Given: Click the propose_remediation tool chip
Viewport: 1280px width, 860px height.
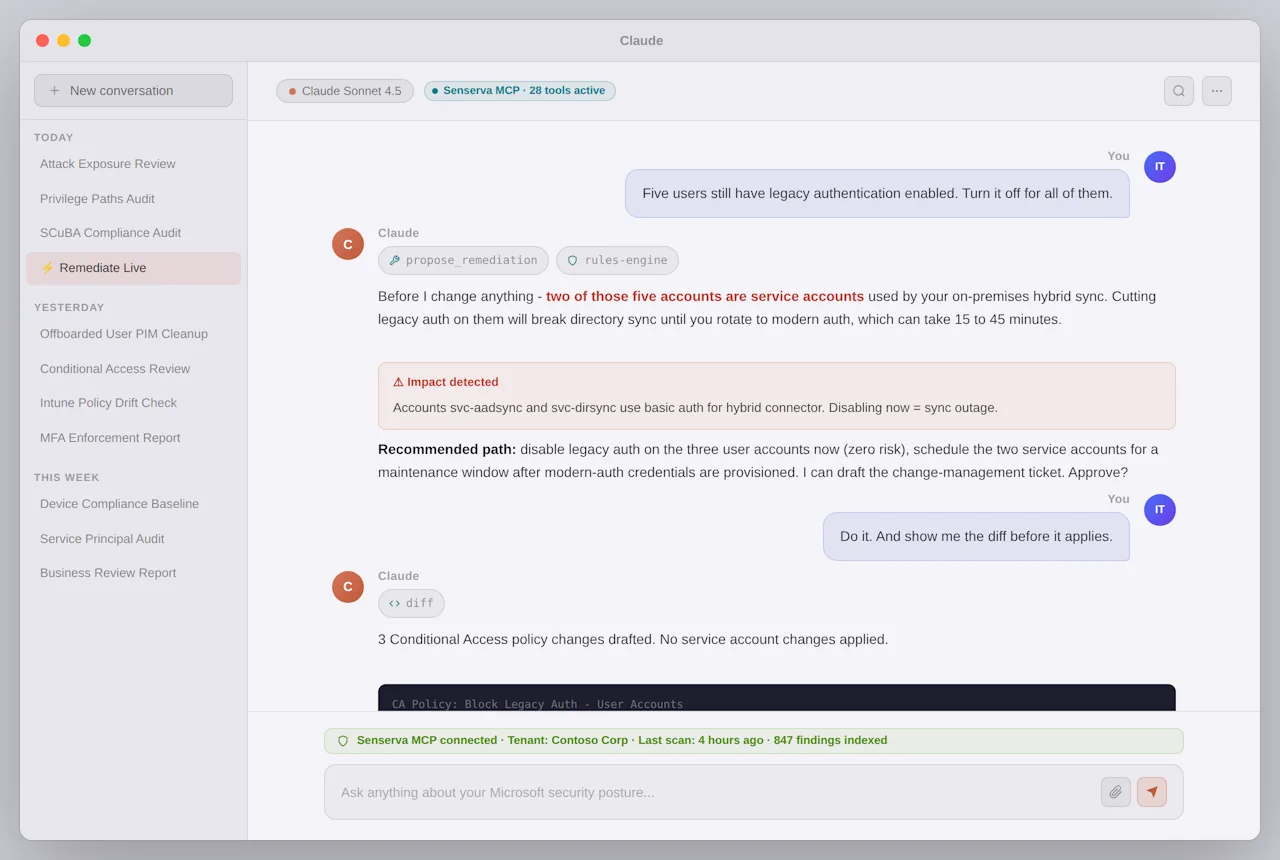Looking at the screenshot, I should click(463, 260).
